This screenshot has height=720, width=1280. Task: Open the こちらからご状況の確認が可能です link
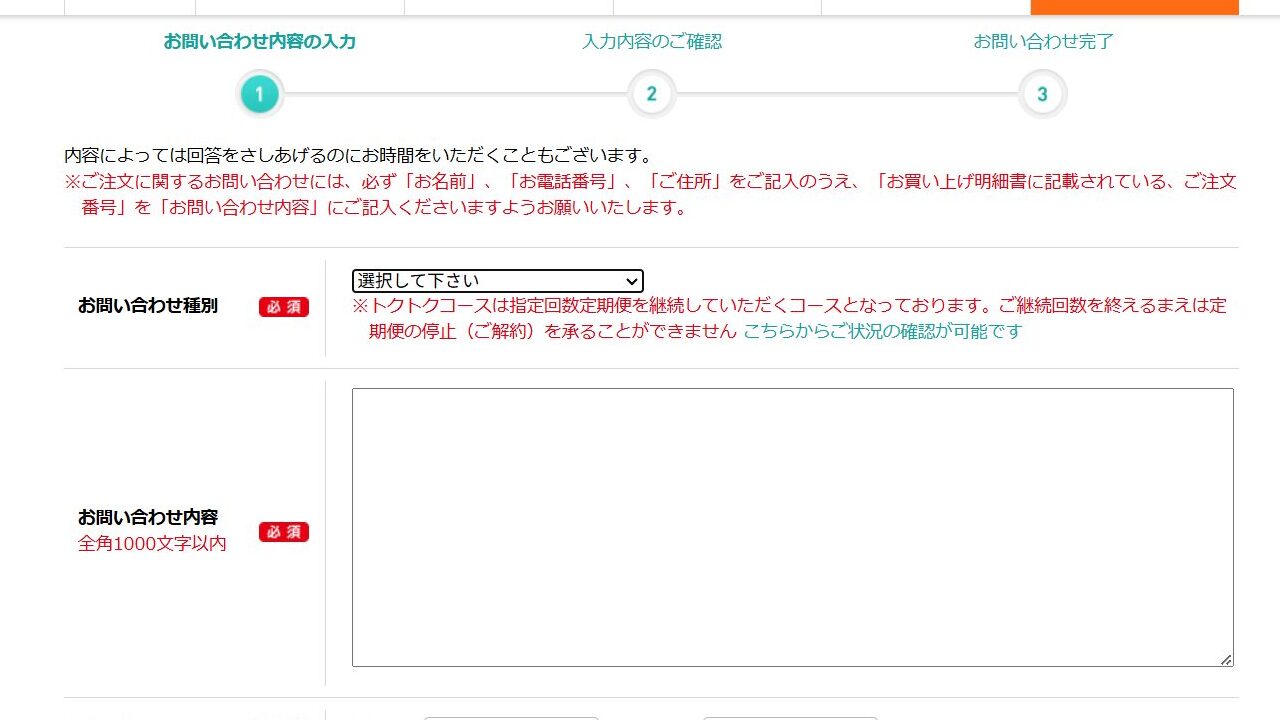coord(883,331)
